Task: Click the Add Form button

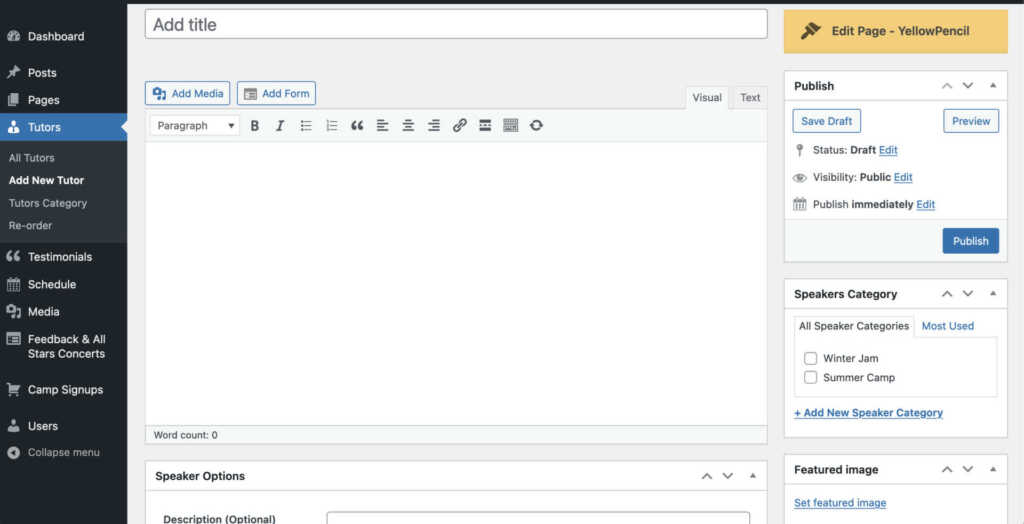Action: [x=276, y=93]
